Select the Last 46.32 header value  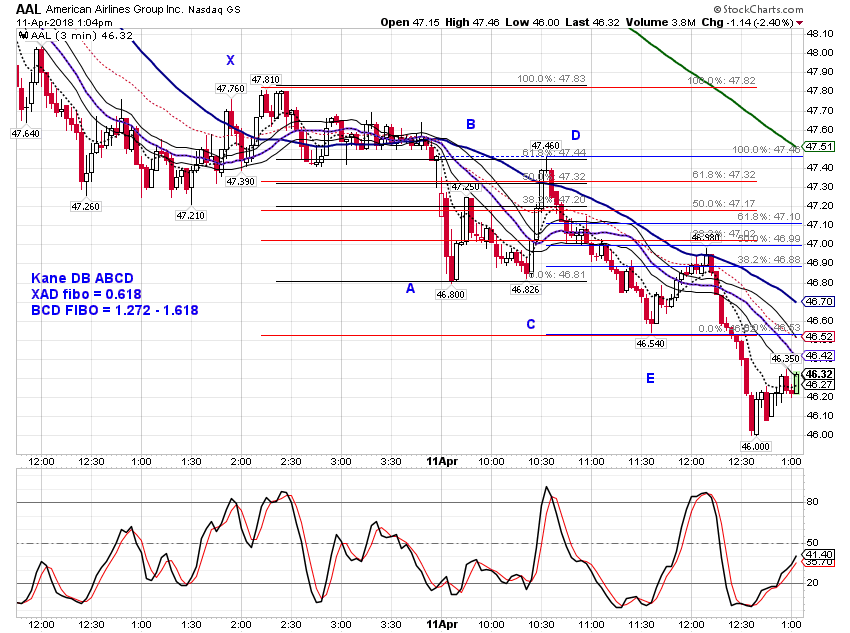pyautogui.click(x=592, y=22)
